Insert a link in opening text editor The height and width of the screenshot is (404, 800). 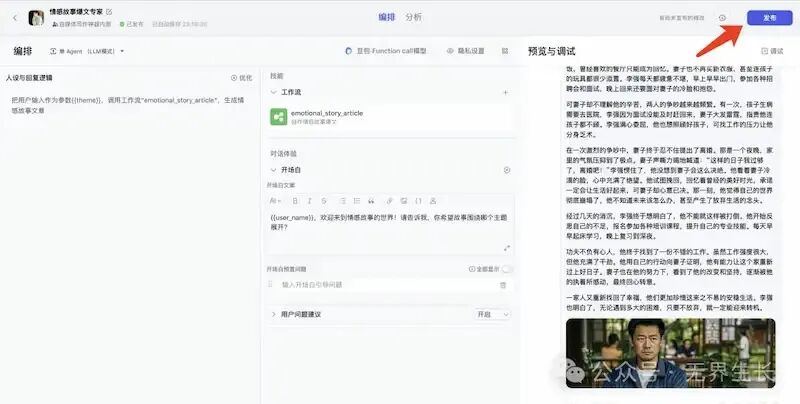pos(389,200)
